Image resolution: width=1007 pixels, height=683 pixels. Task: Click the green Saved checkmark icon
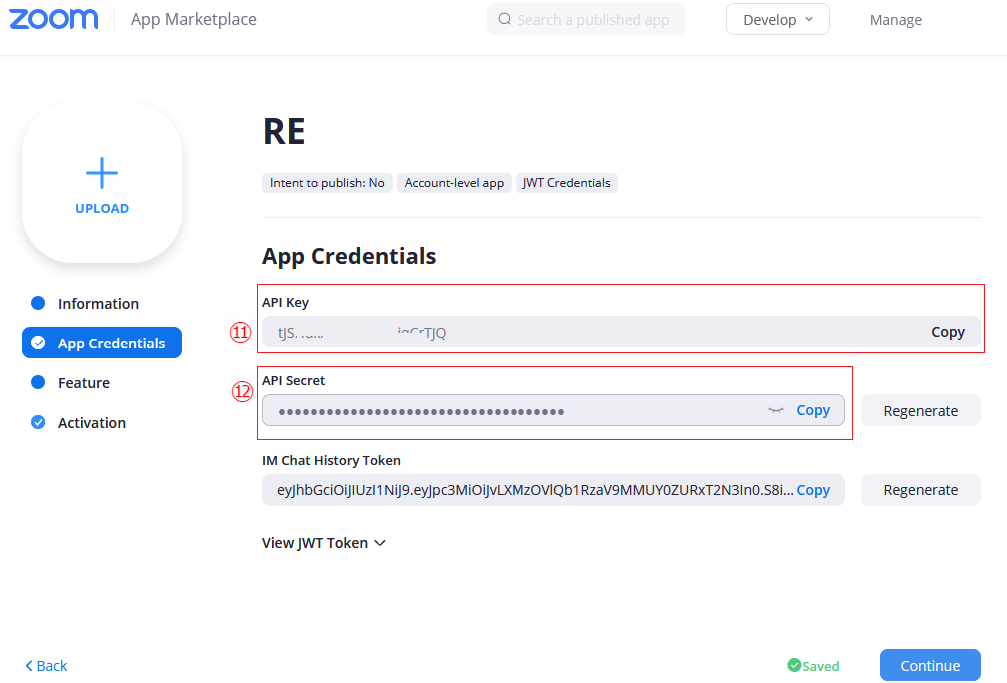[x=794, y=665]
